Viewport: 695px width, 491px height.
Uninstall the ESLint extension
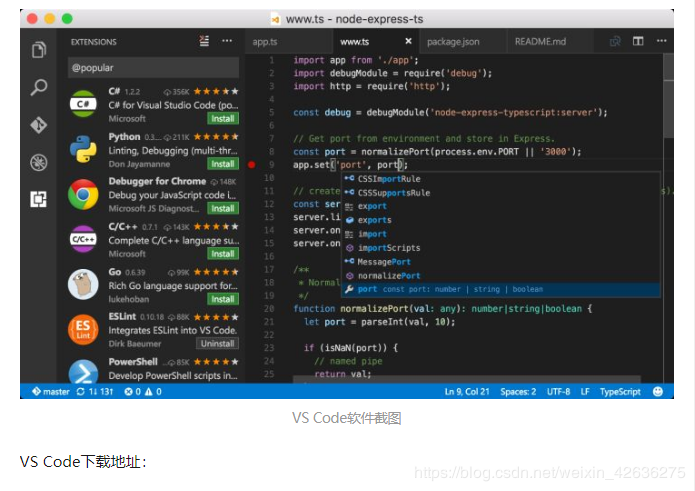217,344
